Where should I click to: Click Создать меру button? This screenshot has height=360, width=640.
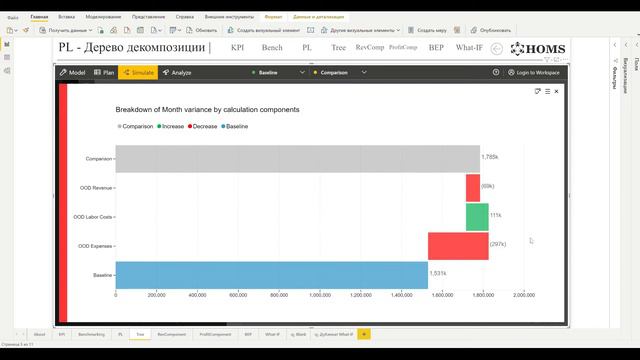tap(427, 30)
